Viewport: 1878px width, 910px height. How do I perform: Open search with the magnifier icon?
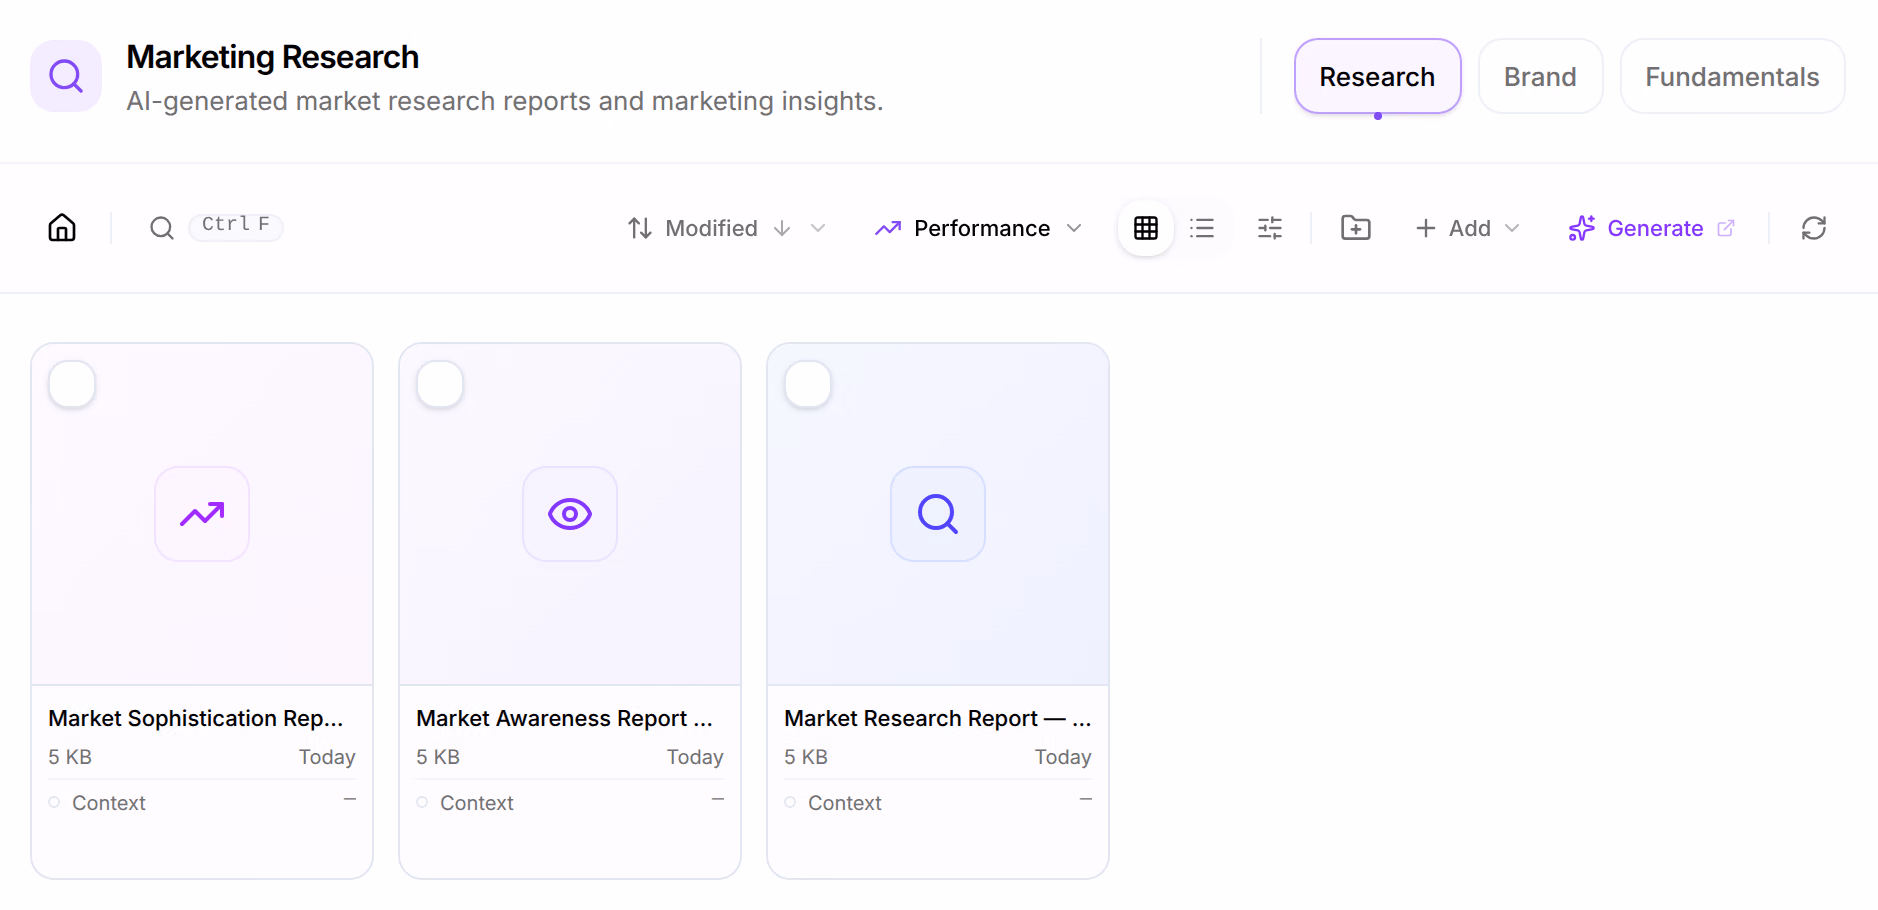pos(162,228)
